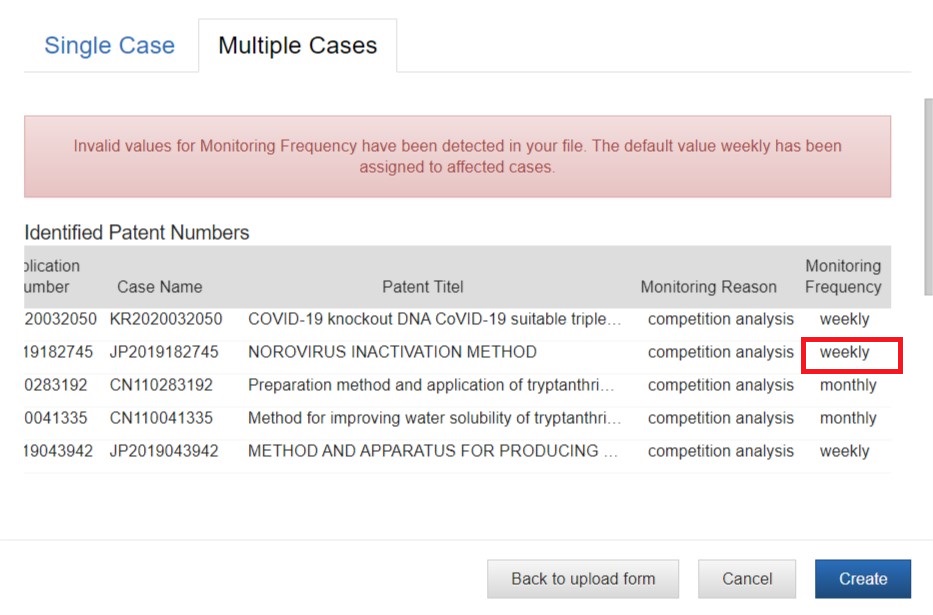Click the vertical scrollbar on the right
This screenshot has width=933, height=615.
[928, 196]
